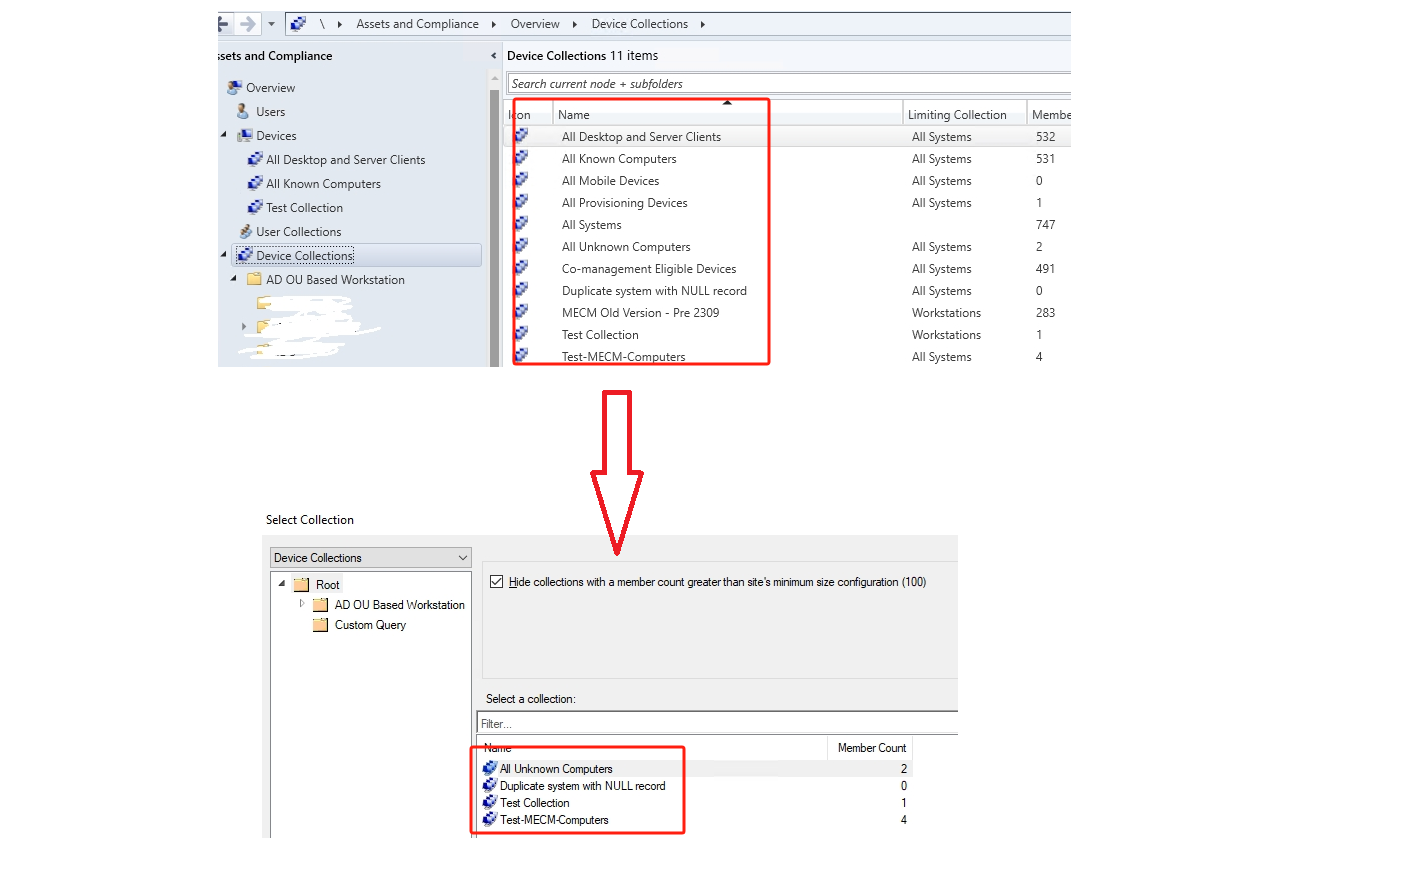Select the MECM Old Version - Pre 2309 collection
The width and height of the screenshot is (1426, 872).
coord(641,312)
